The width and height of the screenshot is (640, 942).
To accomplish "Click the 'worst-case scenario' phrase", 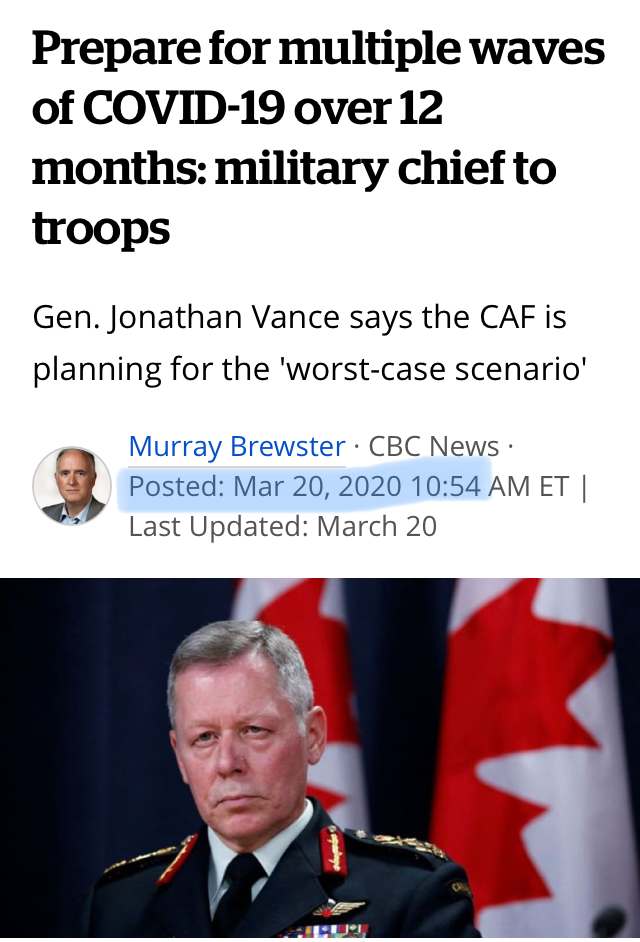I will (434, 369).
